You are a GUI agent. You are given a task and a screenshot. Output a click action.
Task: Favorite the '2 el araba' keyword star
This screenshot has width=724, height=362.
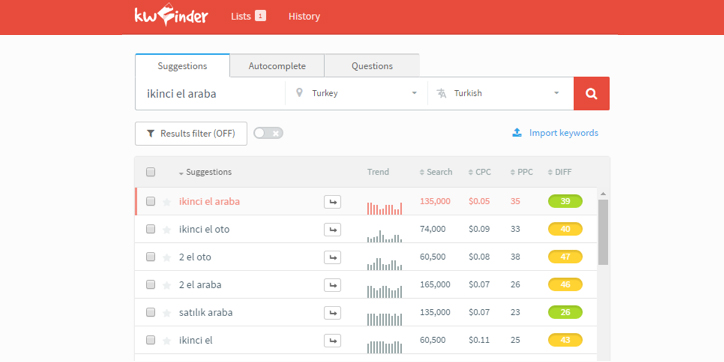tap(167, 285)
